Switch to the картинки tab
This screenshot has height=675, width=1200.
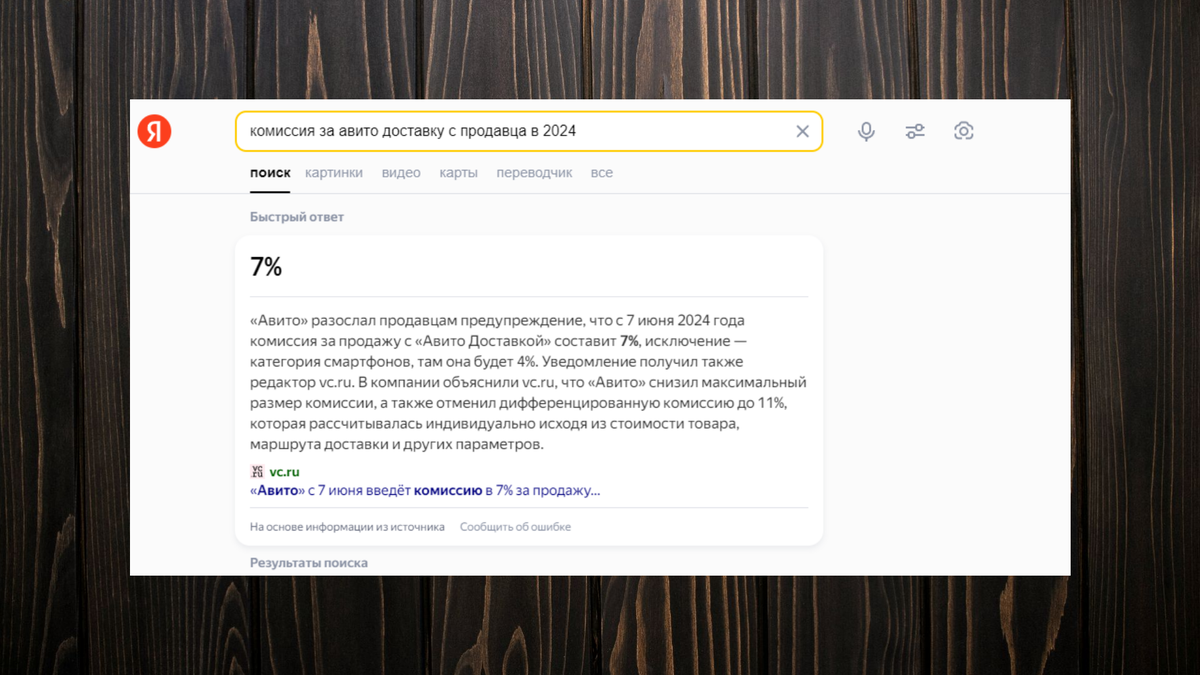click(334, 173)
